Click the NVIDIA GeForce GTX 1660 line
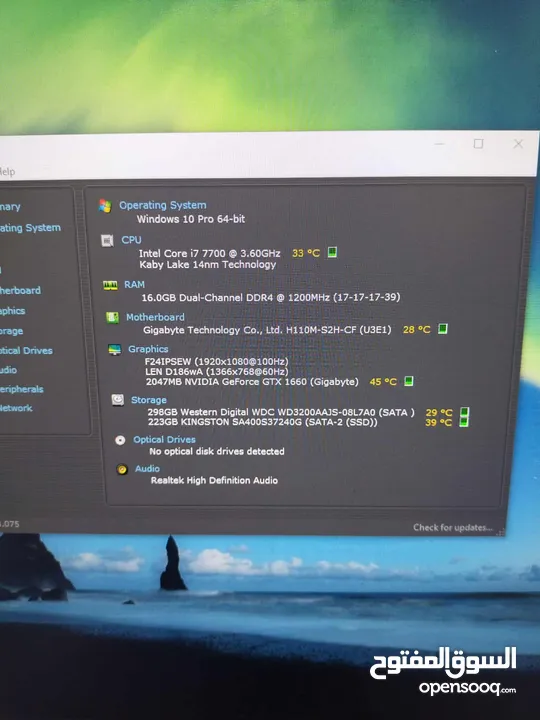 pos(252,382)
